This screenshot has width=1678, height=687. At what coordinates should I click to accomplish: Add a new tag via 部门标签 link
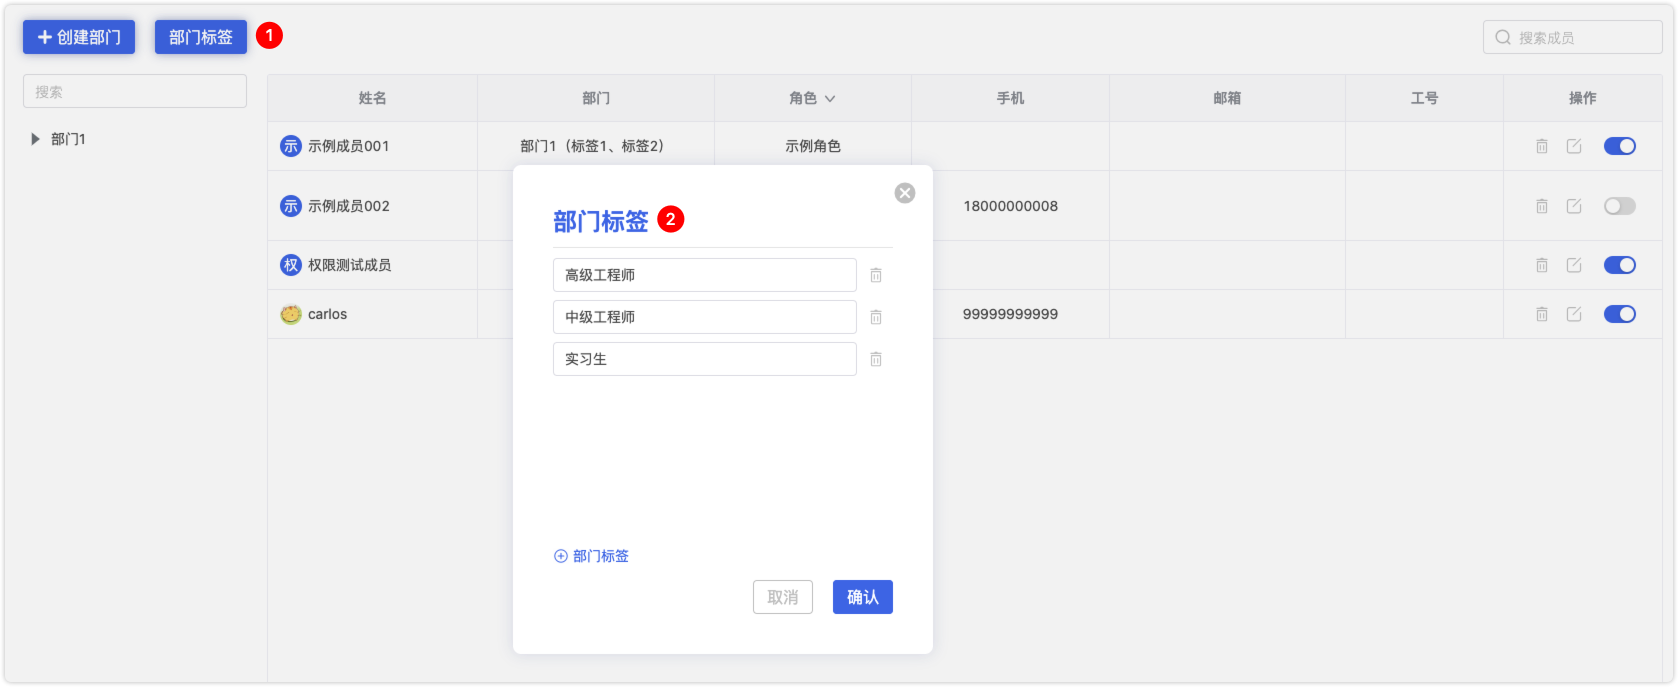click(592, 556)
